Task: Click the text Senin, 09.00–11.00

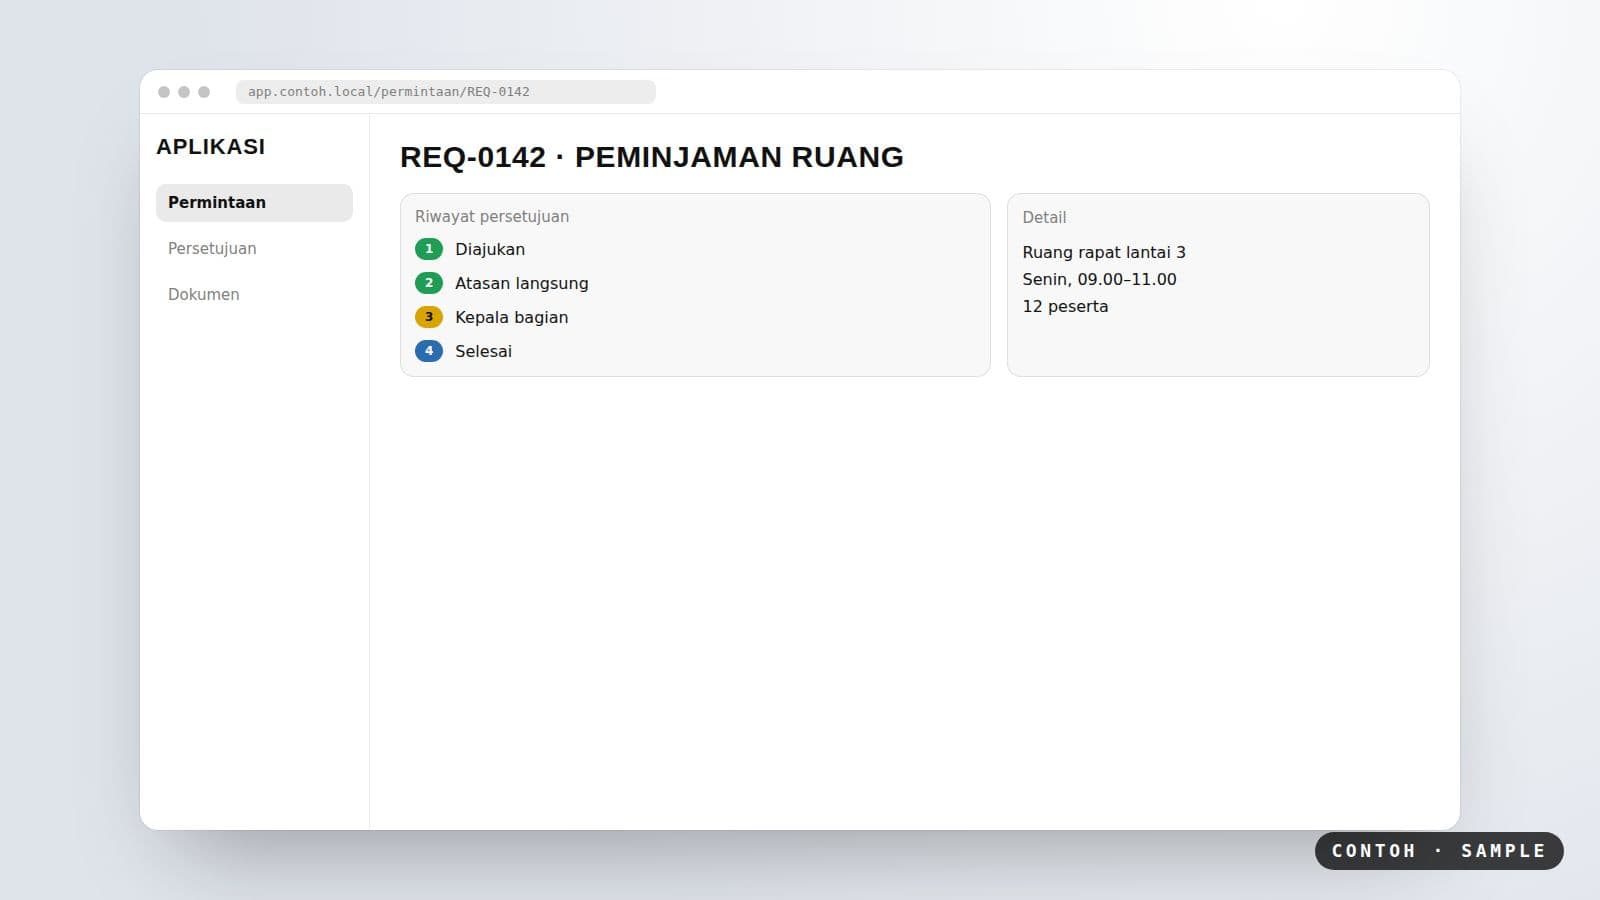Action: tap(1099, 279)
